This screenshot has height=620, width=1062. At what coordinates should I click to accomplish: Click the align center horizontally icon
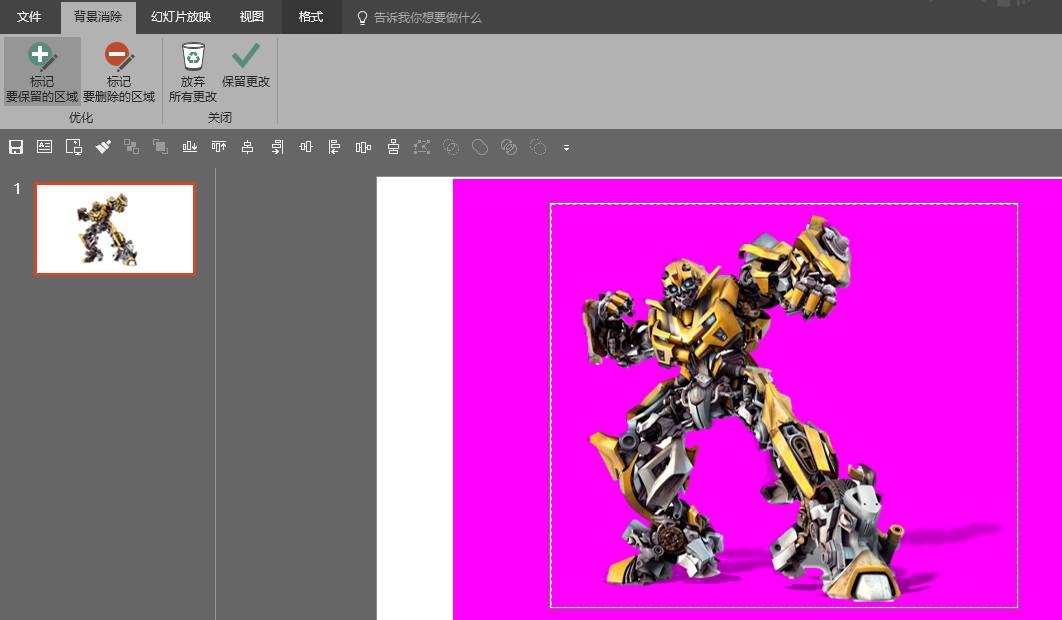[x=248, y=147]
